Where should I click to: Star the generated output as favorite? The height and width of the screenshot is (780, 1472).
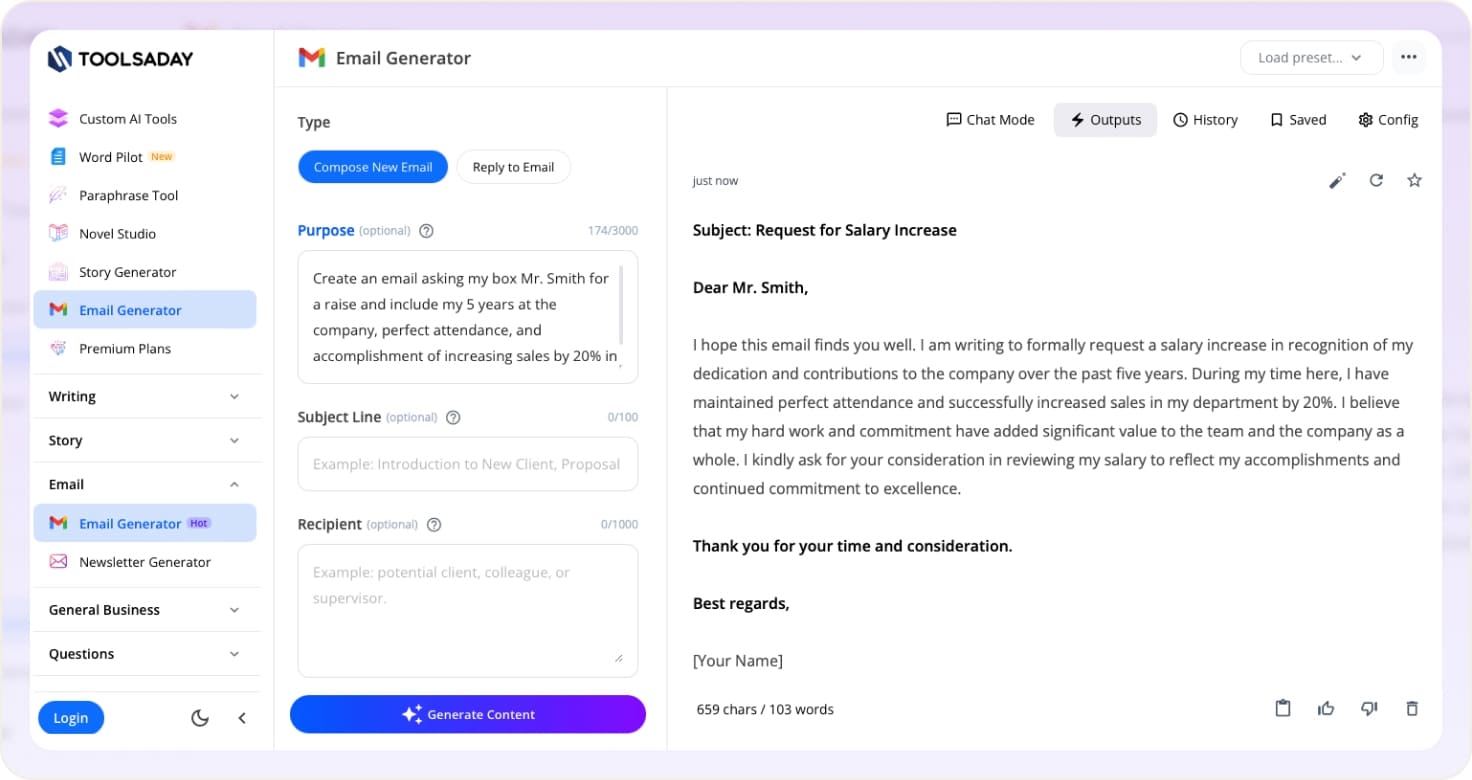(1414, 180)
